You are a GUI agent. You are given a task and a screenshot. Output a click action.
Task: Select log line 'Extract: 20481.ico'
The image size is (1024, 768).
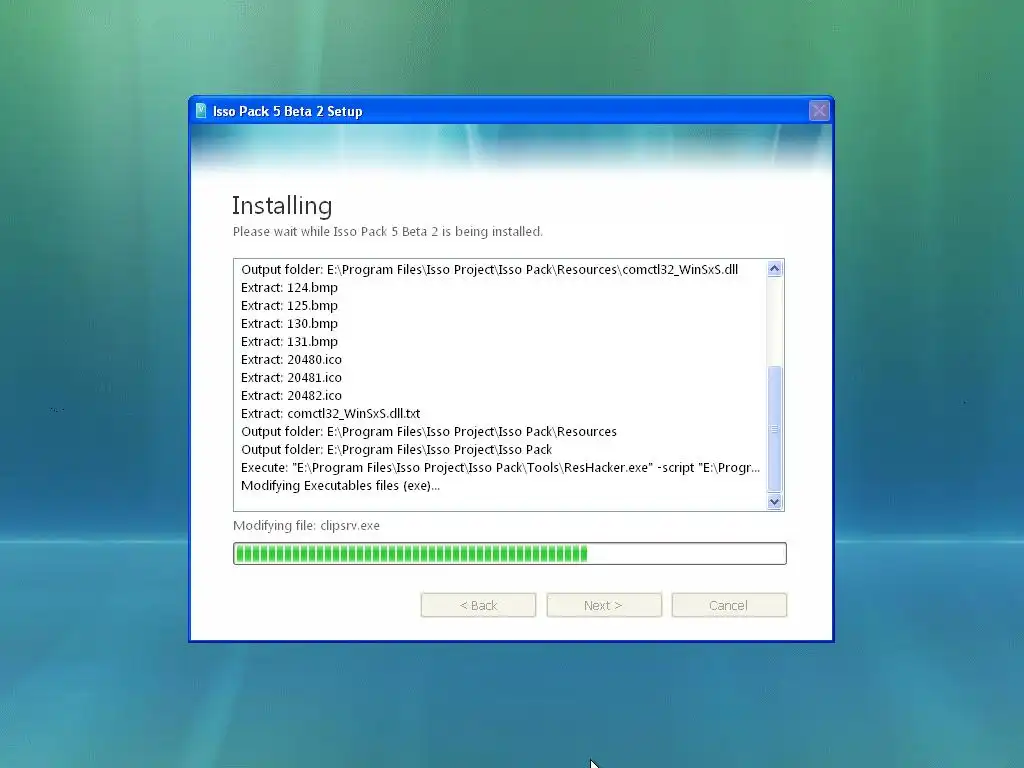click(x=291, y=377)
